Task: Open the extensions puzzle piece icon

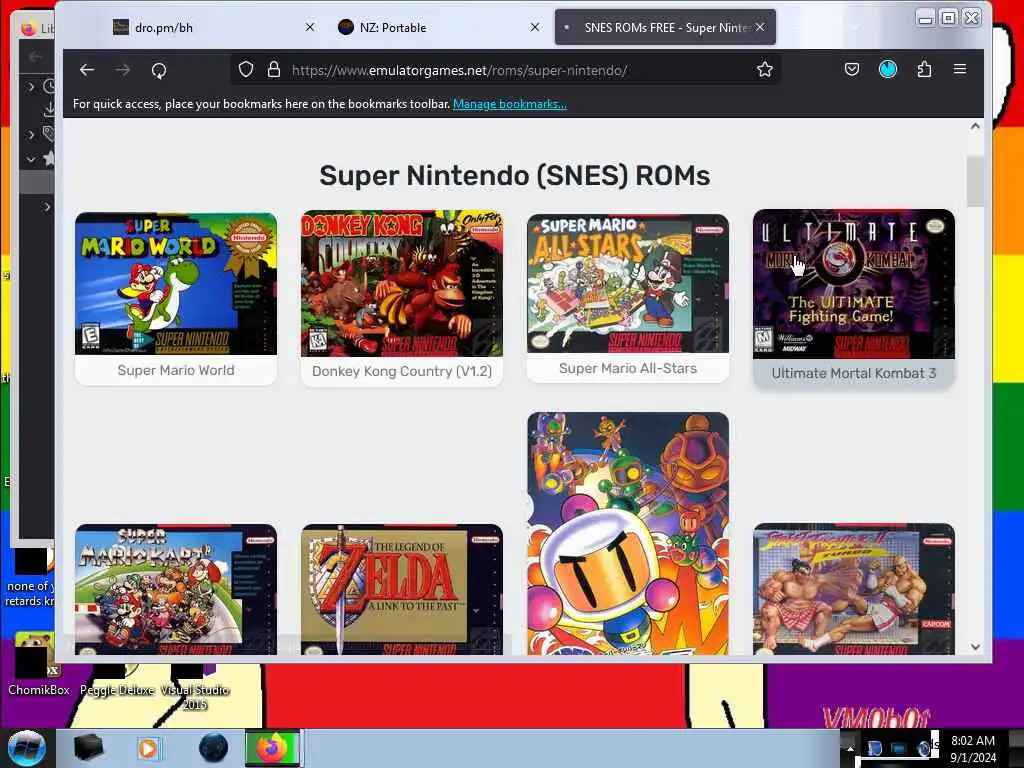Action: point(924,69)
